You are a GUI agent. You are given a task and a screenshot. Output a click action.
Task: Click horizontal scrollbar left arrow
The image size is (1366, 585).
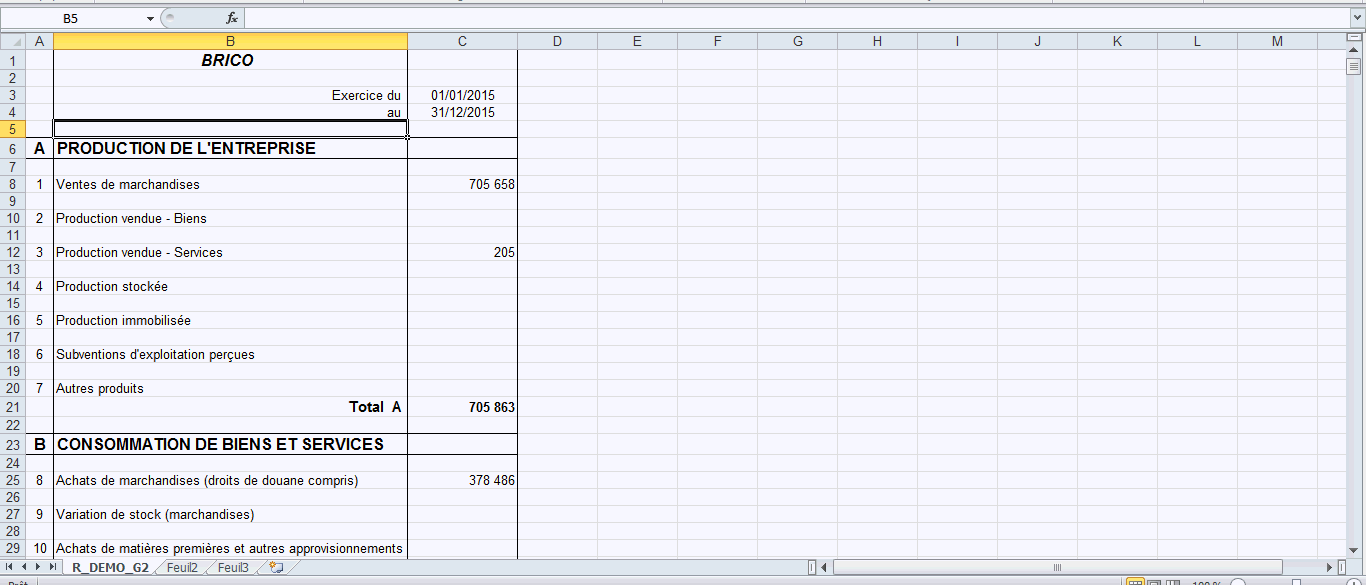(x=825, y=568)
